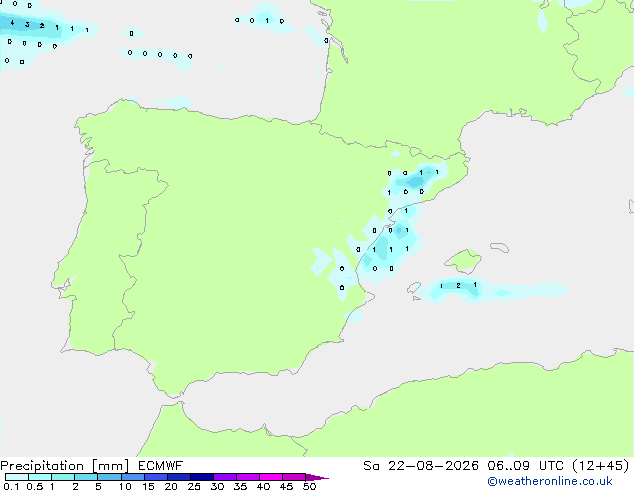The height and width of the screenshot is (490, 634).
Task: Click the '4' value in the Atlantic rain band
Action: (x=12, y=23)
